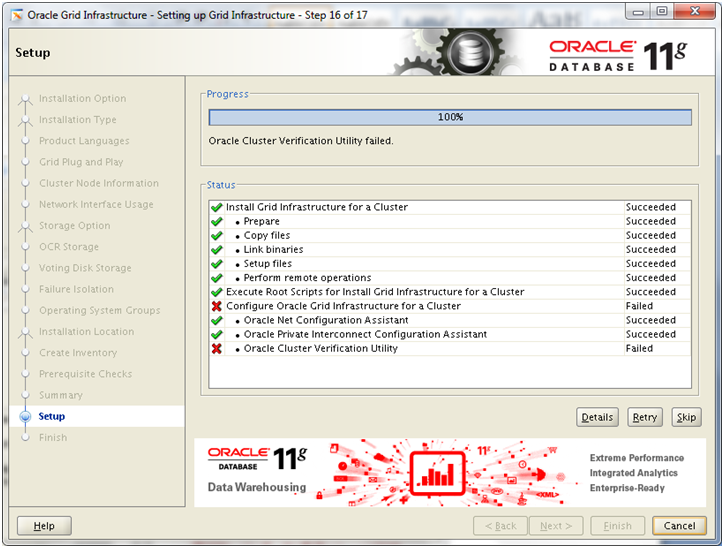Click 'Oracle Cluster Verification Utility' status row text
This screenshot has width=724, height=548.
(x=320, y=349)
